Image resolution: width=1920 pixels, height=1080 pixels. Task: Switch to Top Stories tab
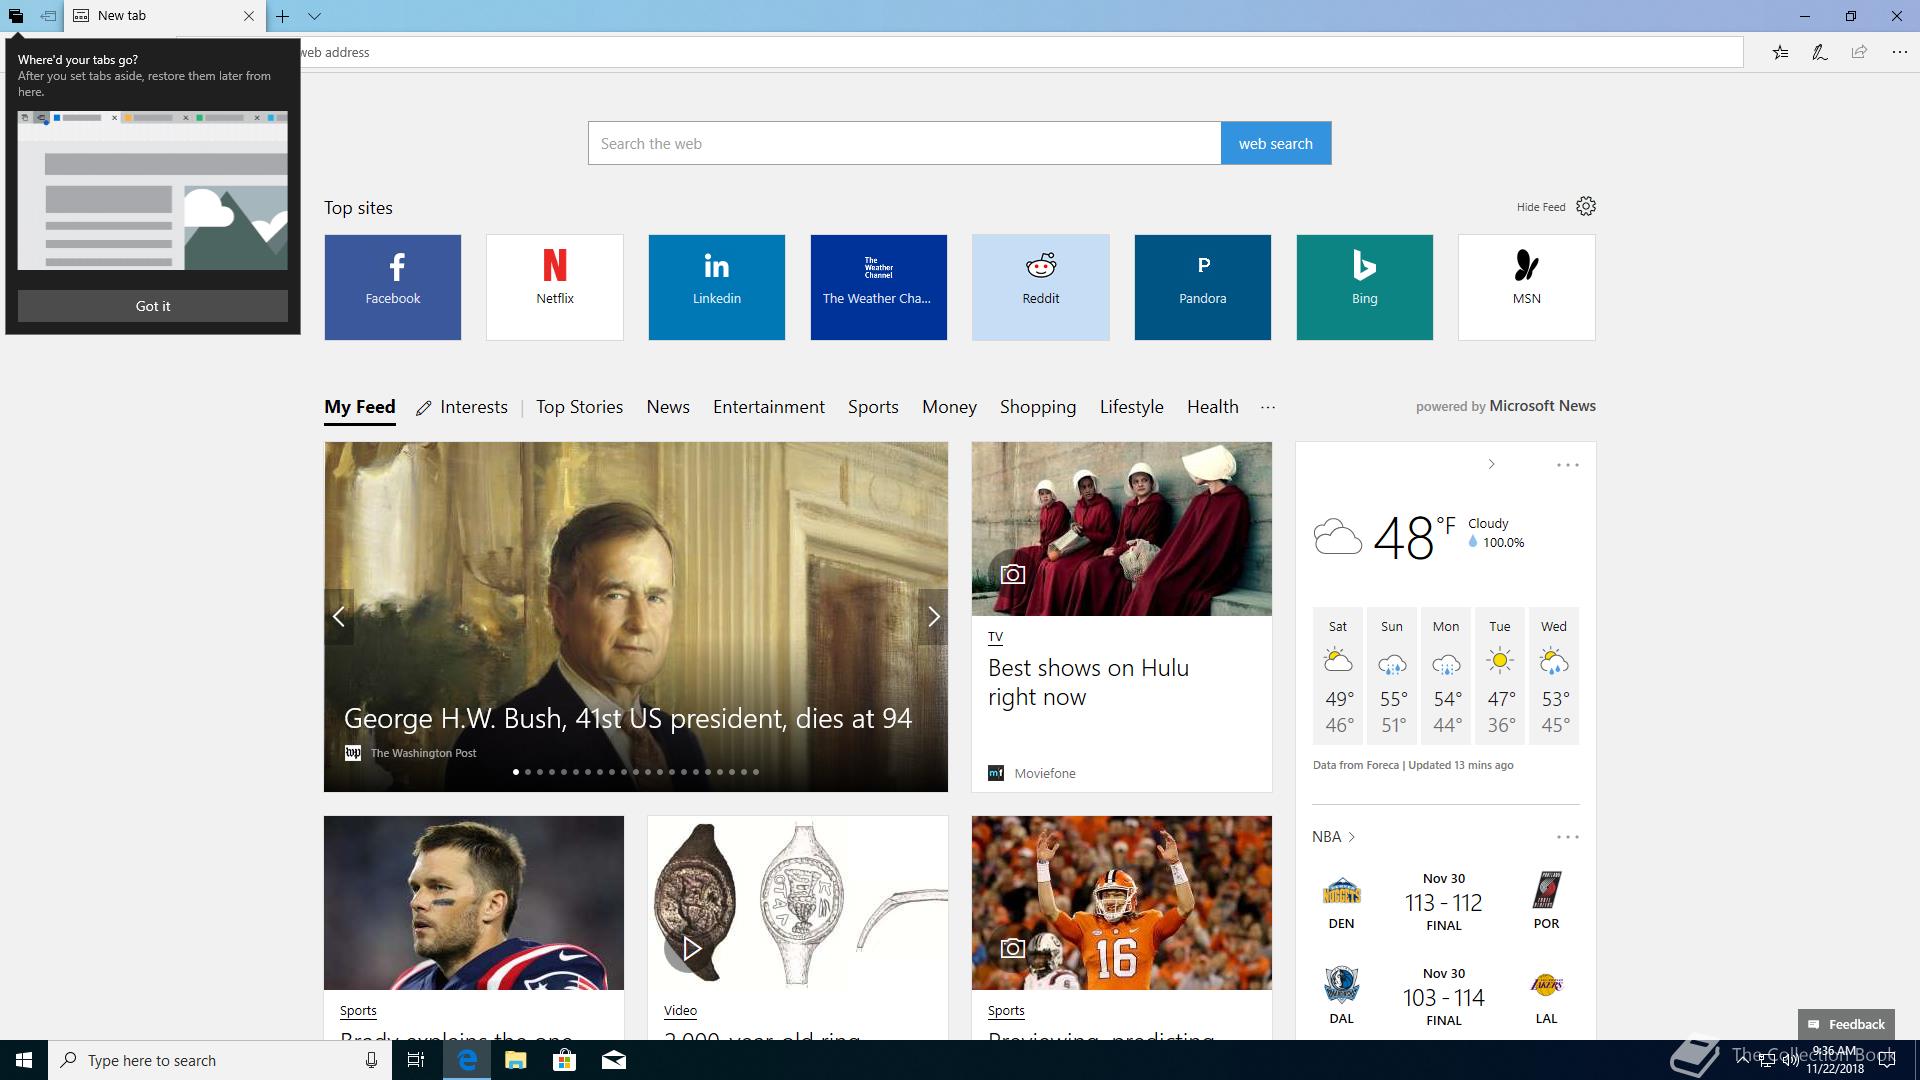(x=579, y=407)
